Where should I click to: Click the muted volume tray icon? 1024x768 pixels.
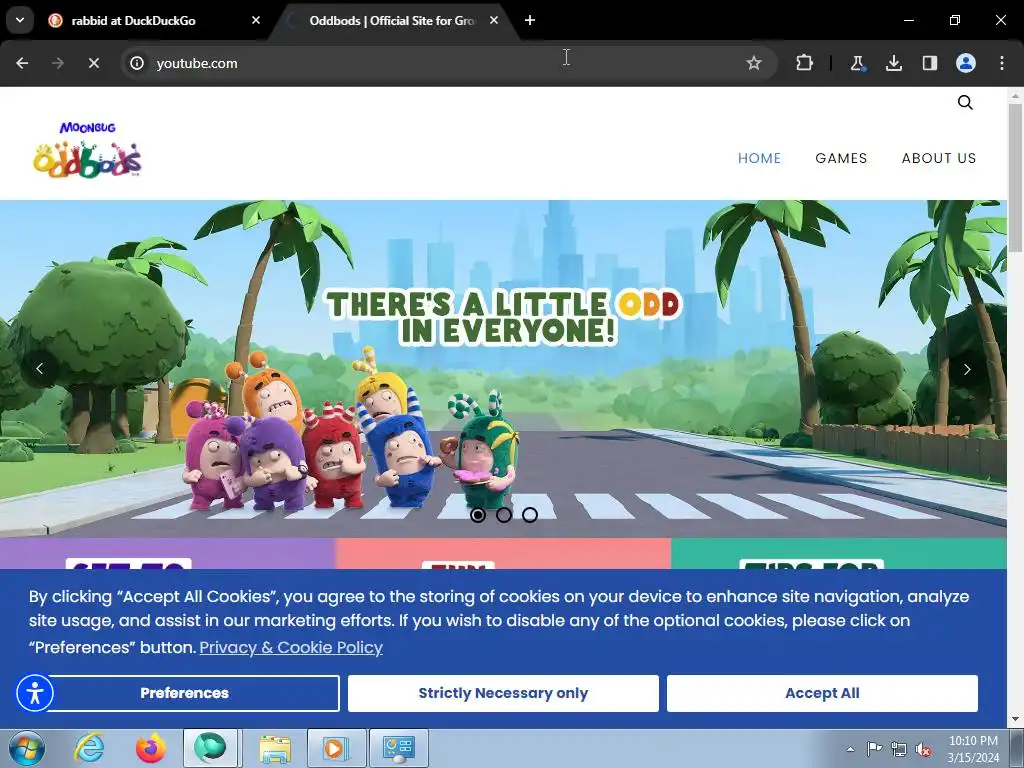[923, 749]
